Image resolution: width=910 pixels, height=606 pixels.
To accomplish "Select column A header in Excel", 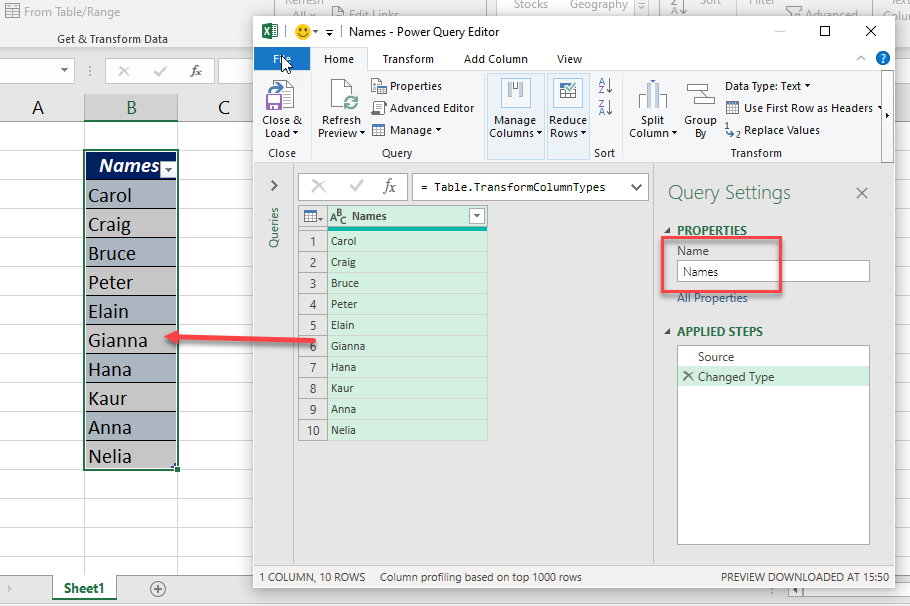I will [x=38, y=107].
